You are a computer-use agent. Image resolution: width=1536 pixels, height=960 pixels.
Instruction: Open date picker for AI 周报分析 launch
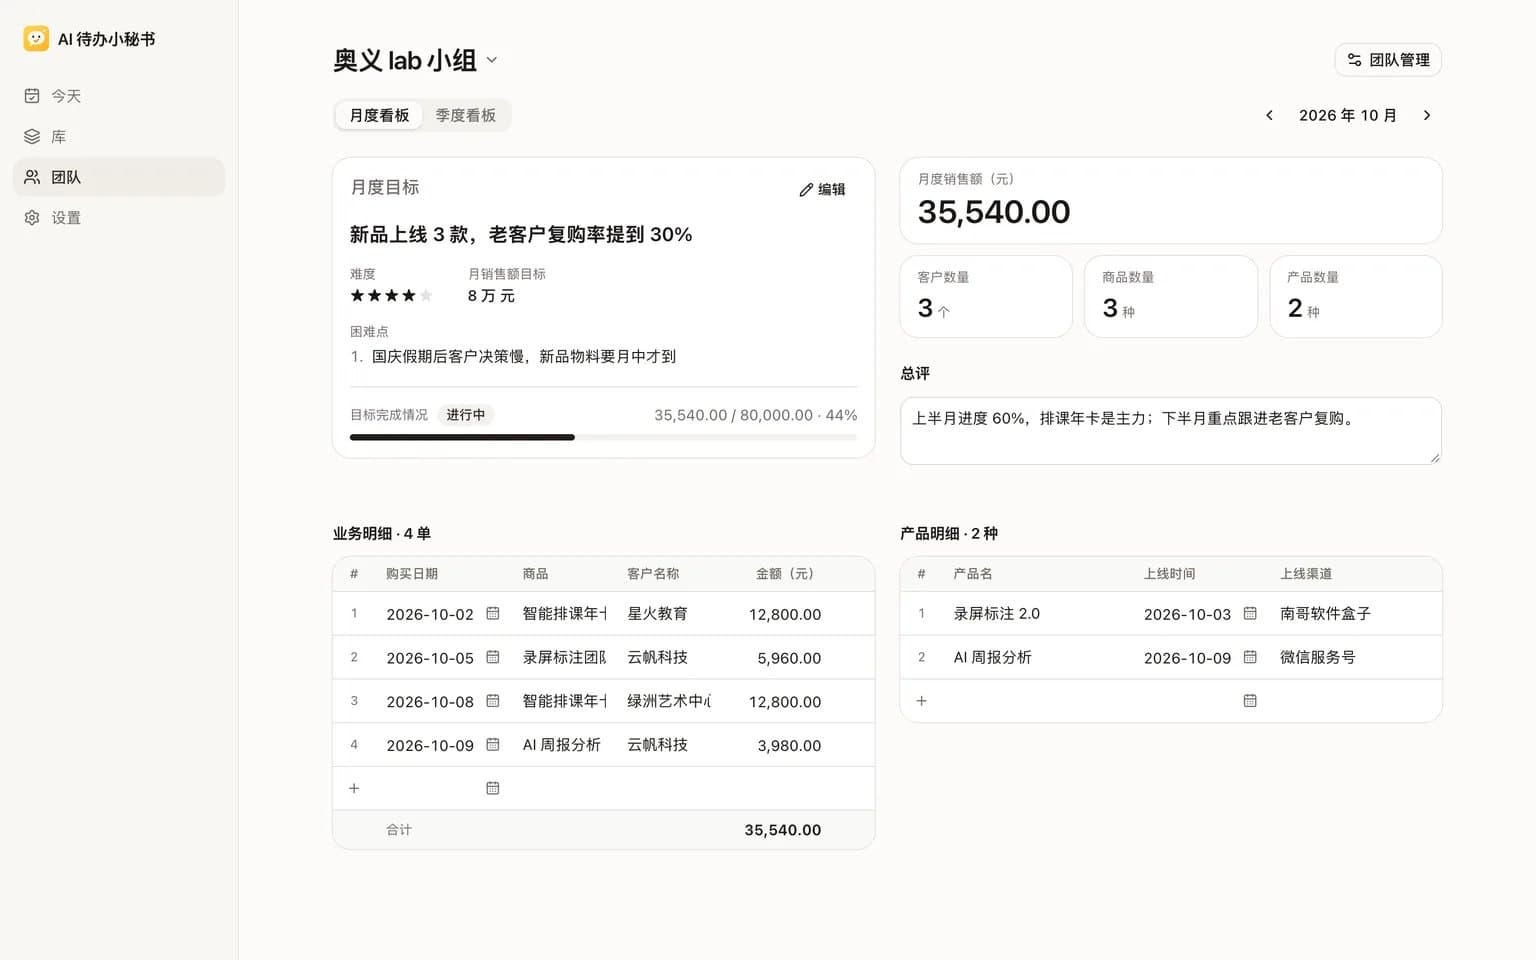coord(1250,657)
